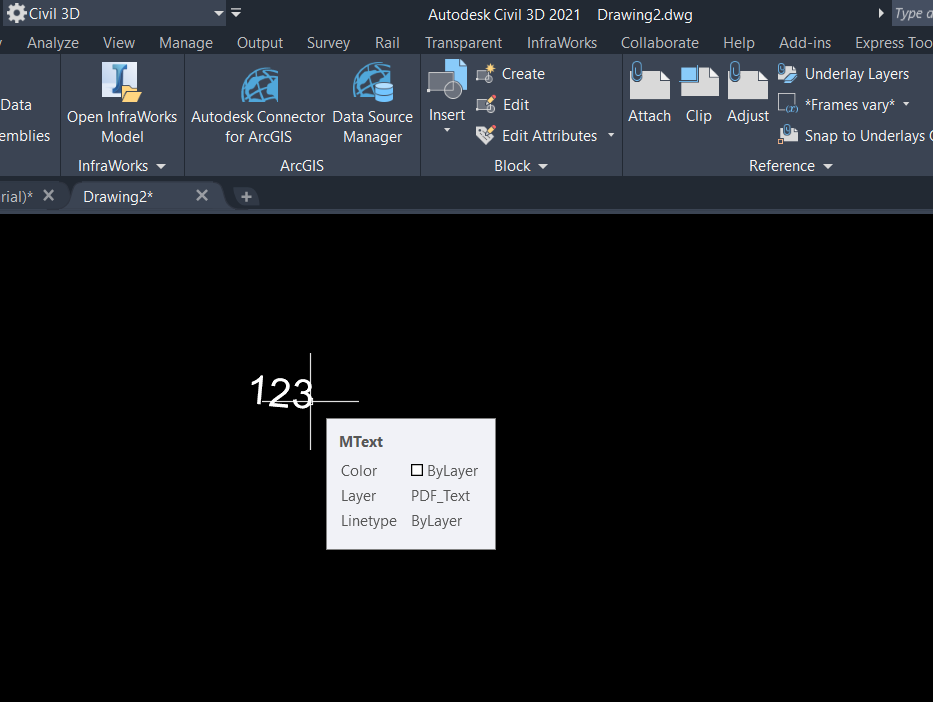Click the Open InfraWorks Model icon
The image size is (933, 702).
pos(122,82)
